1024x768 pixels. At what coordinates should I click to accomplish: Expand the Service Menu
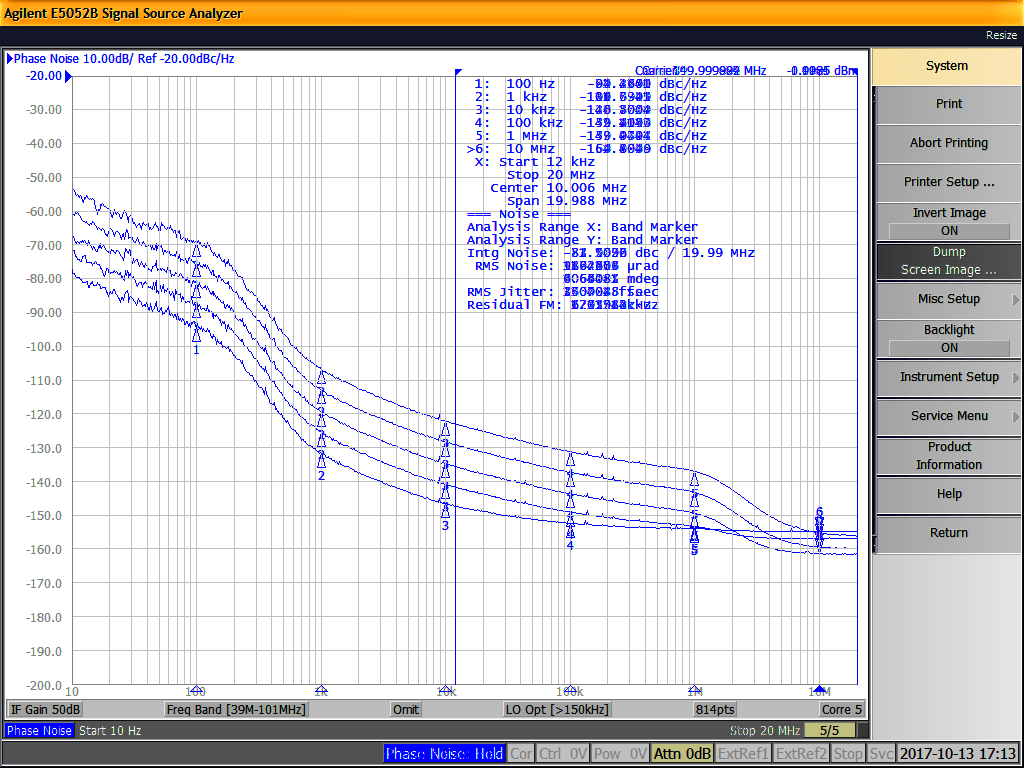click(x=946, y=416)
